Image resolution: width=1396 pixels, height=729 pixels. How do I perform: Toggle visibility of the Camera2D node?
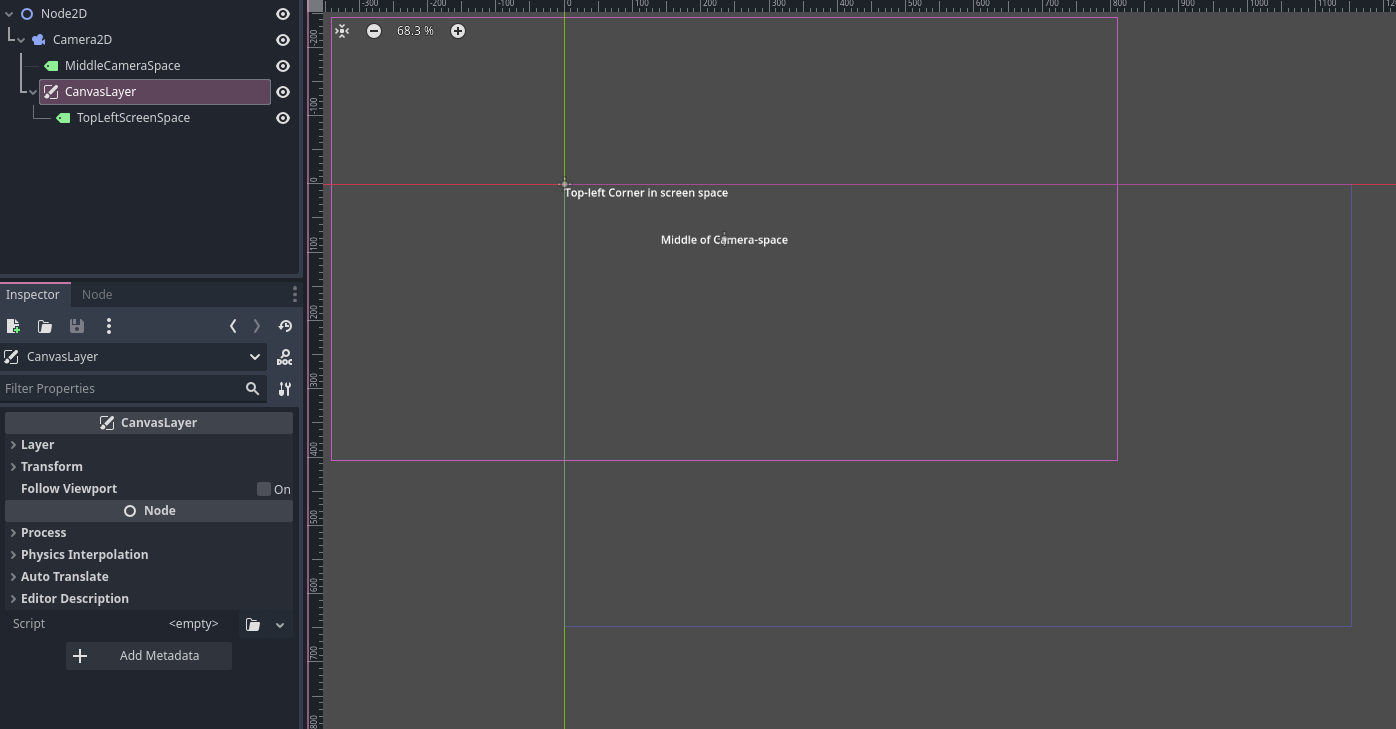(x=283, y=40)
